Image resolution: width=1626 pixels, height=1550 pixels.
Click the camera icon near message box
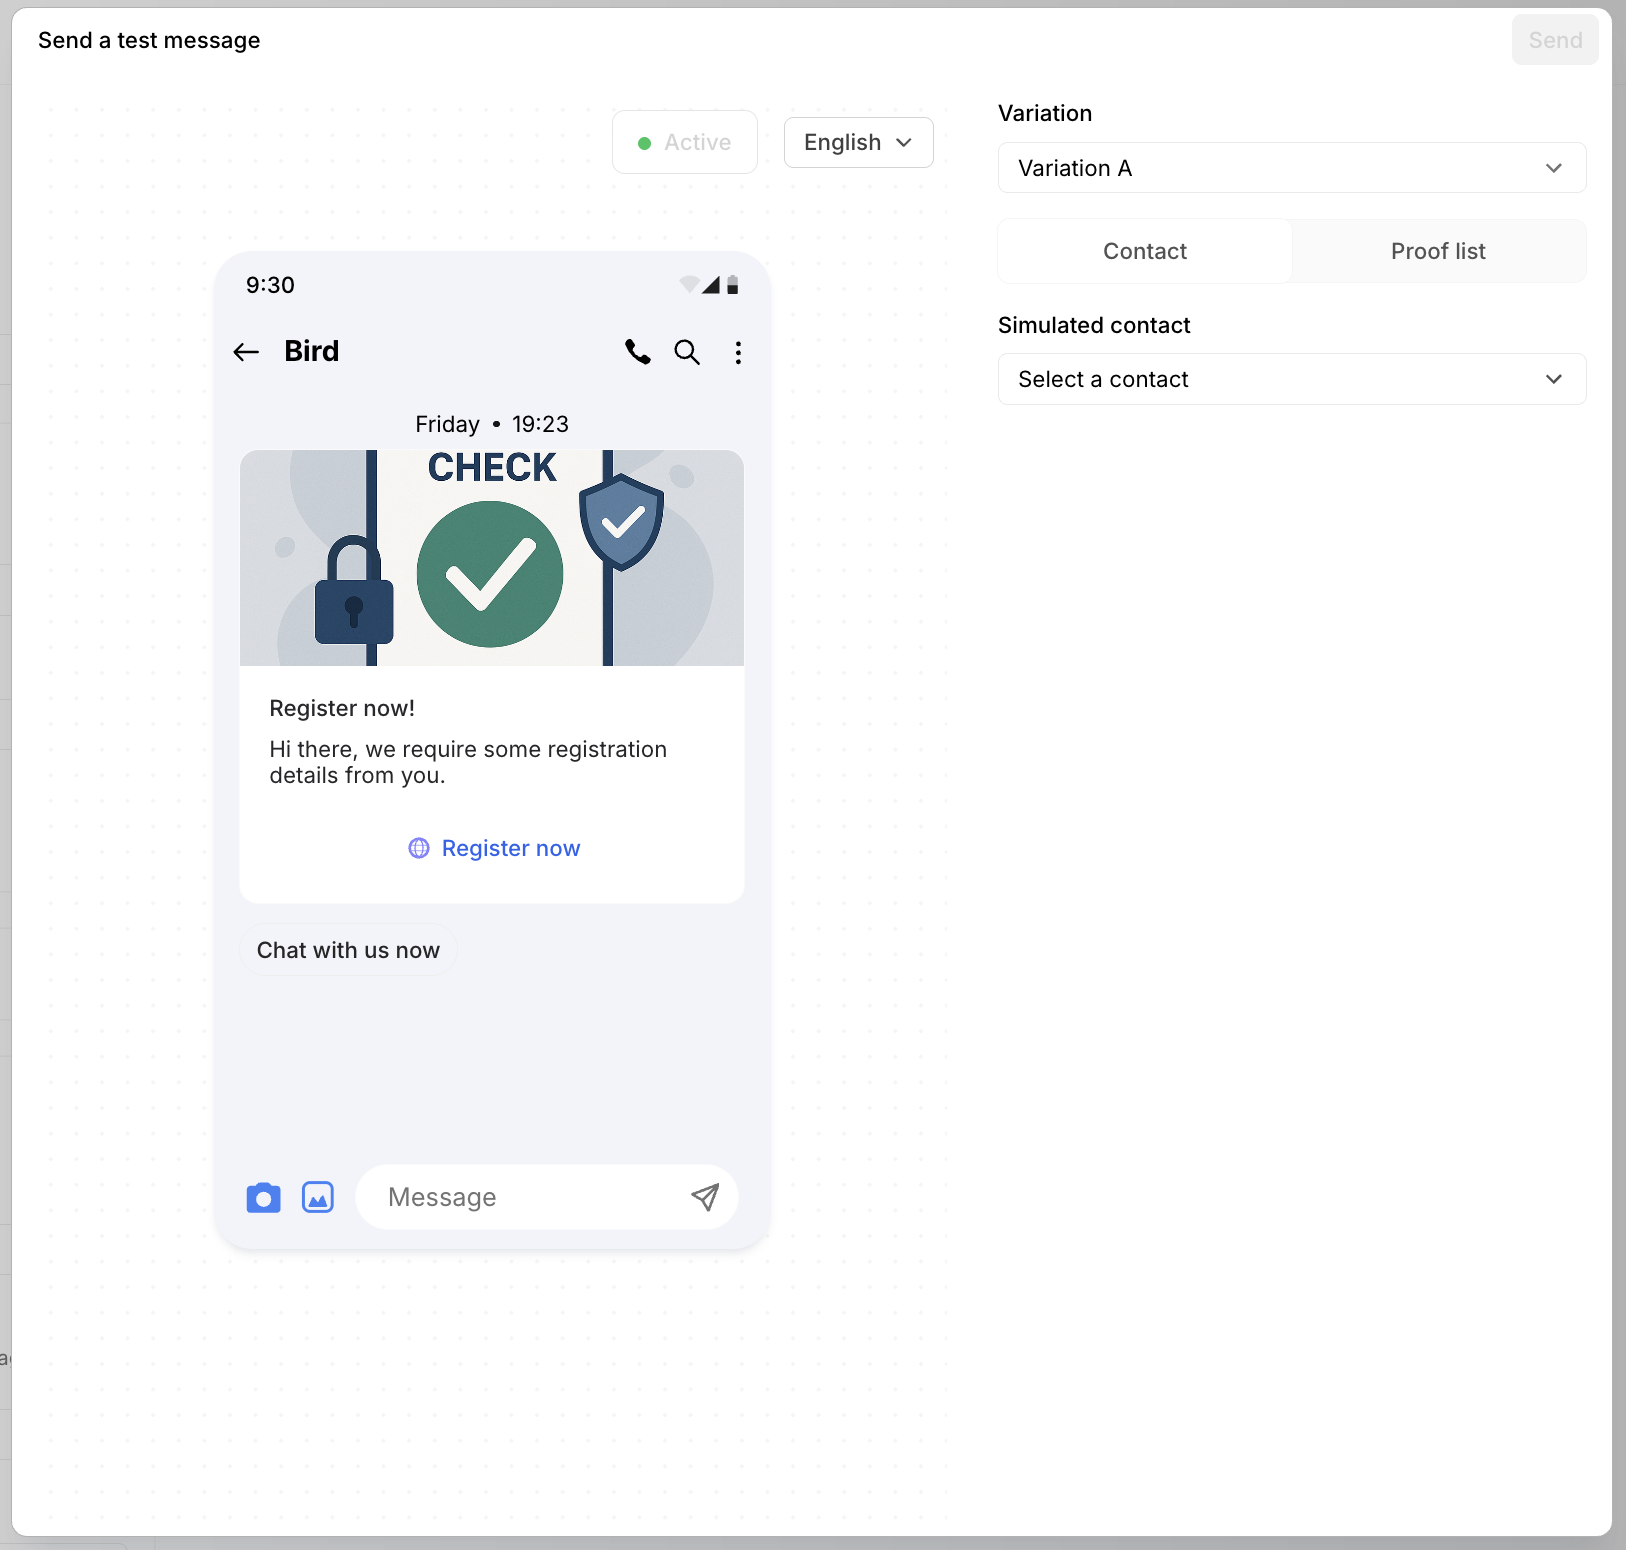pyautogui.click(x=263, y=1197)
